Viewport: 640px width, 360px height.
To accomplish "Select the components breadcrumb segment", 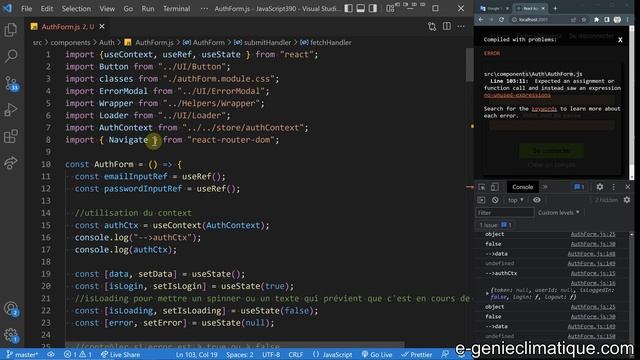I will (70, 42).
